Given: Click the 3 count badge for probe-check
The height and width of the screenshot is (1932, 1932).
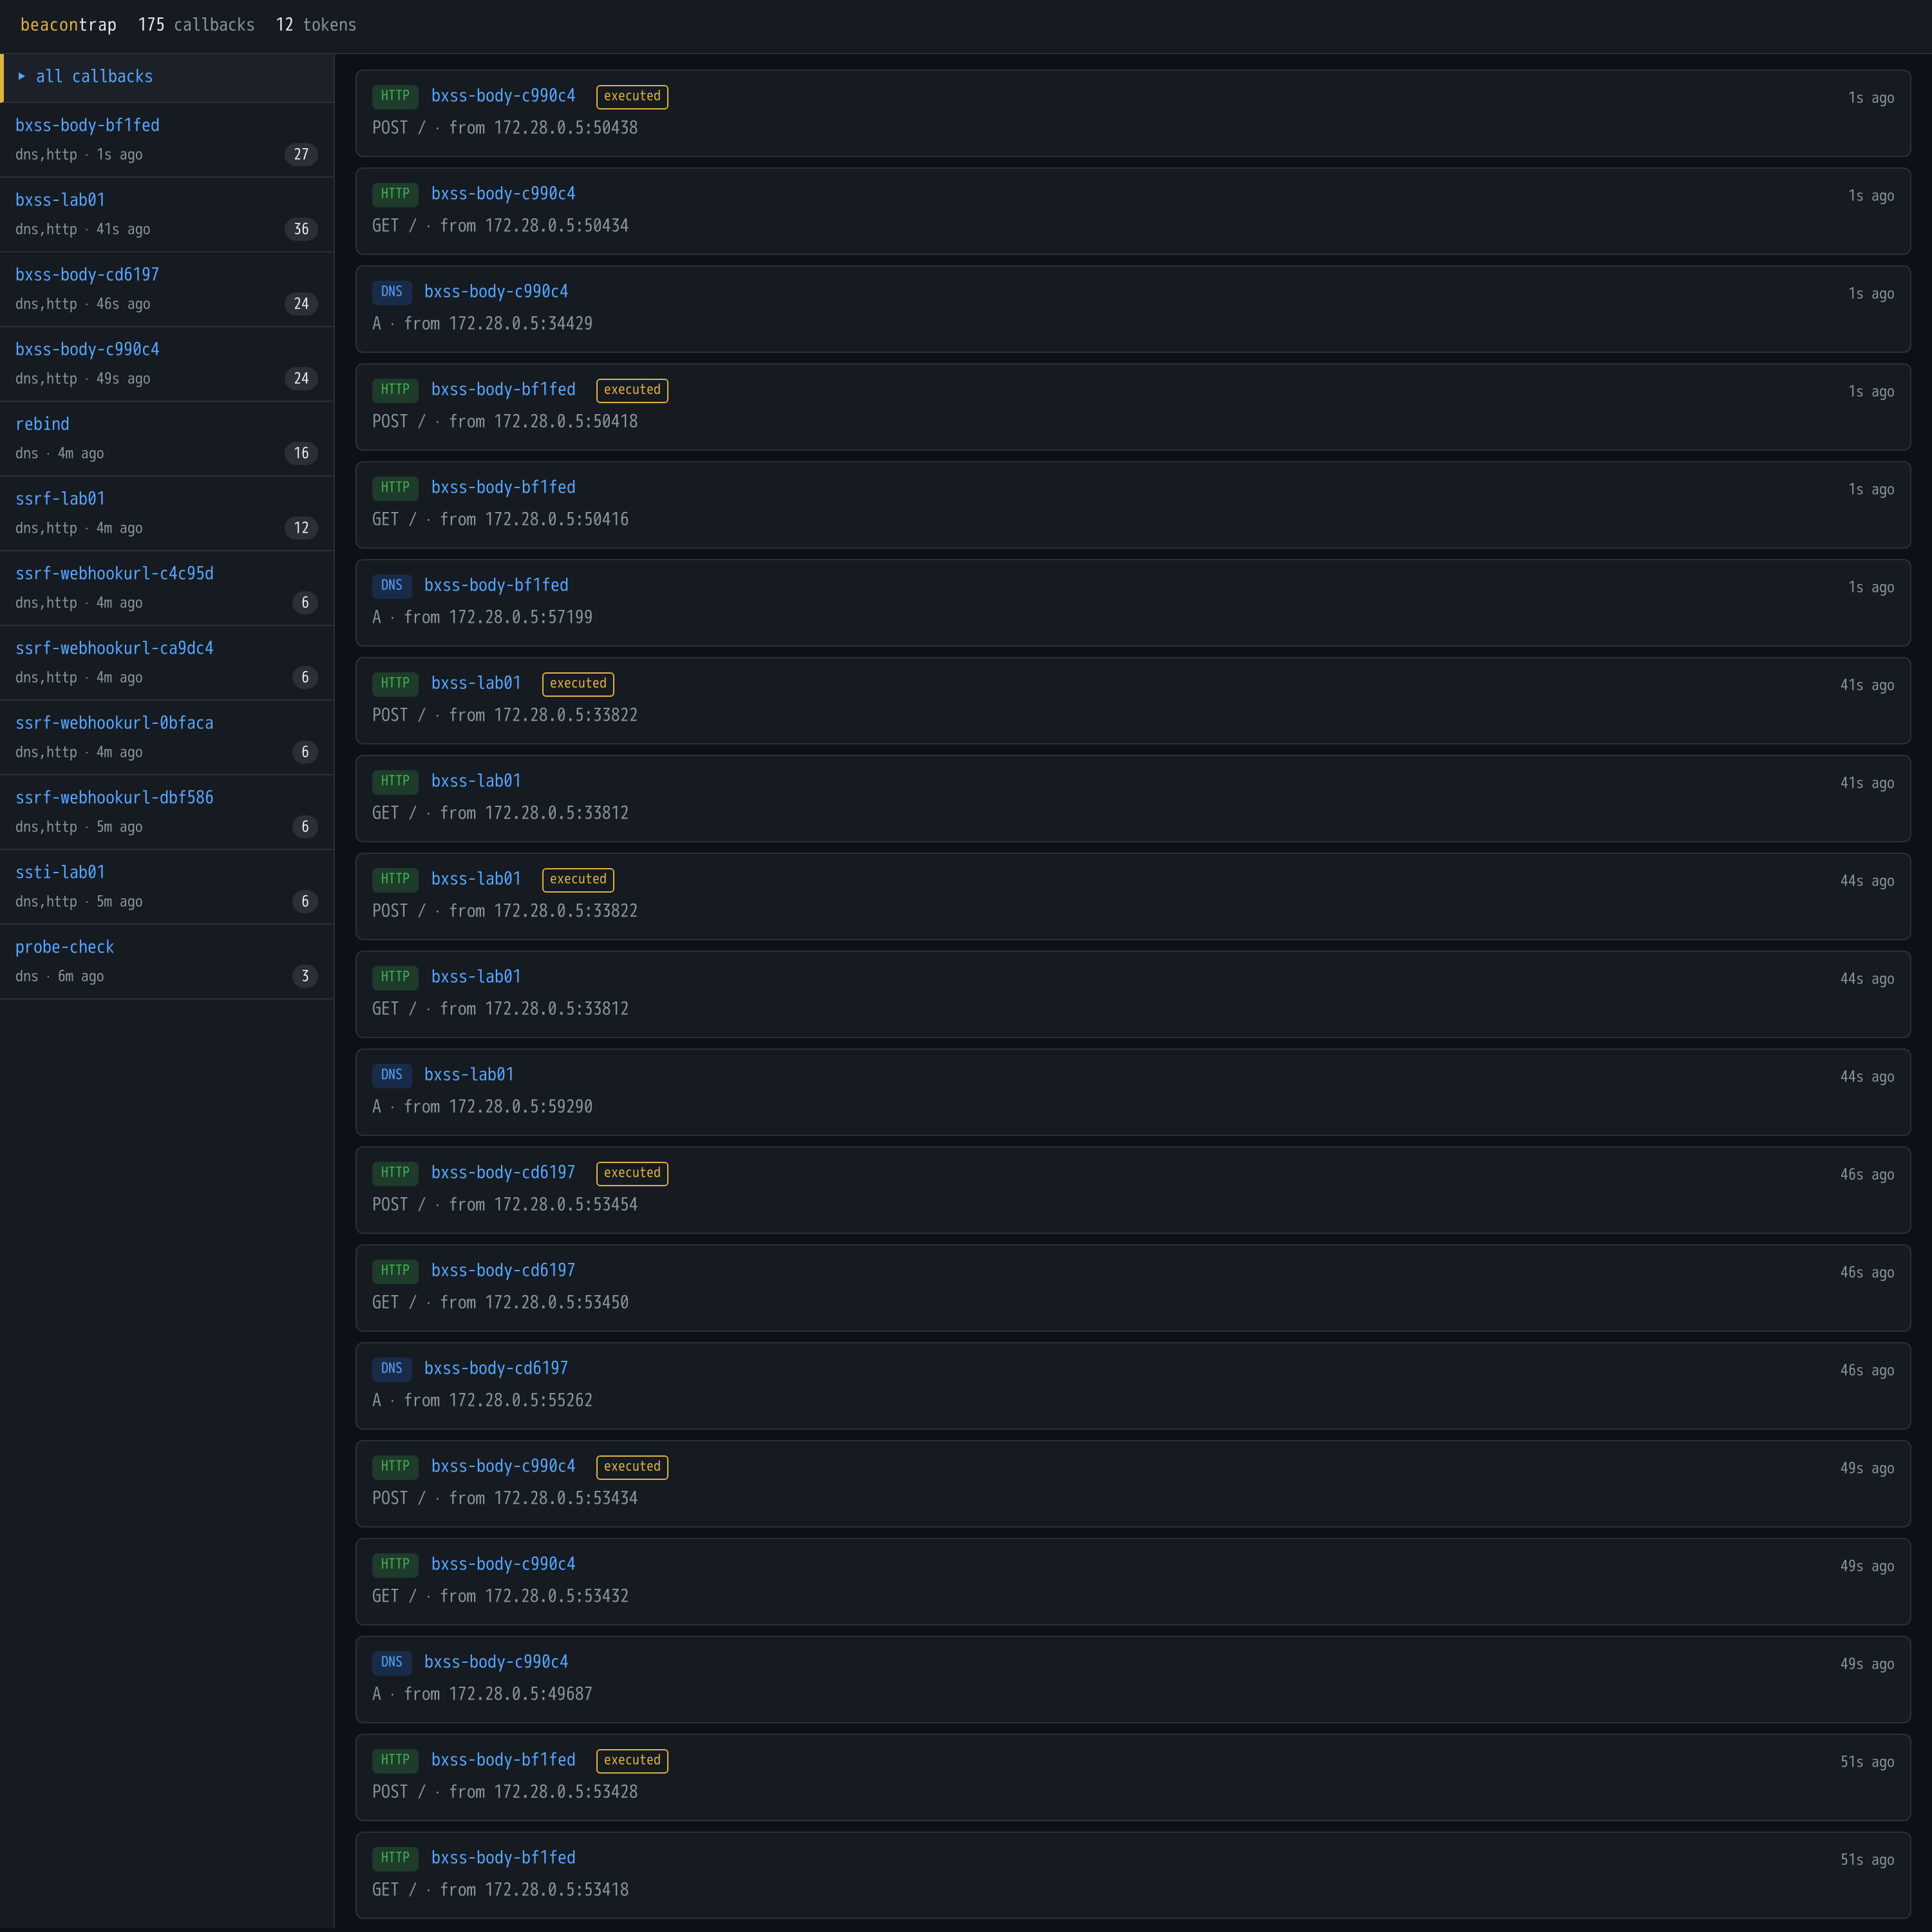Looking at the screenshot, I should tap(305, 976).
